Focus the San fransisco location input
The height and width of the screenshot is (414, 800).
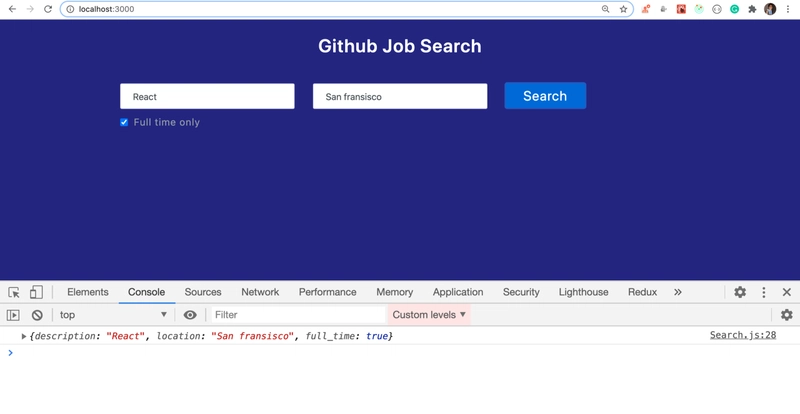tap(399, 96)
